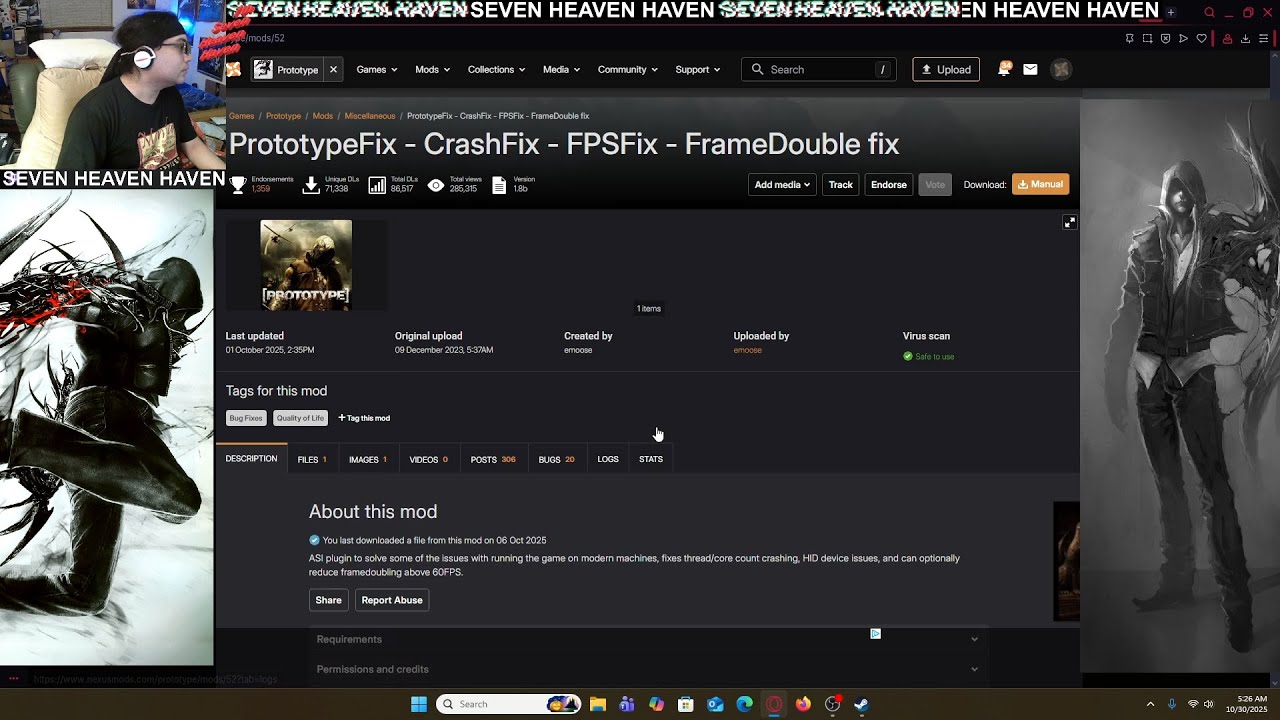The width and height of the screenshot is (1280, 720).
Task: Open the browser downloads icon
Action: [1245, 38]
